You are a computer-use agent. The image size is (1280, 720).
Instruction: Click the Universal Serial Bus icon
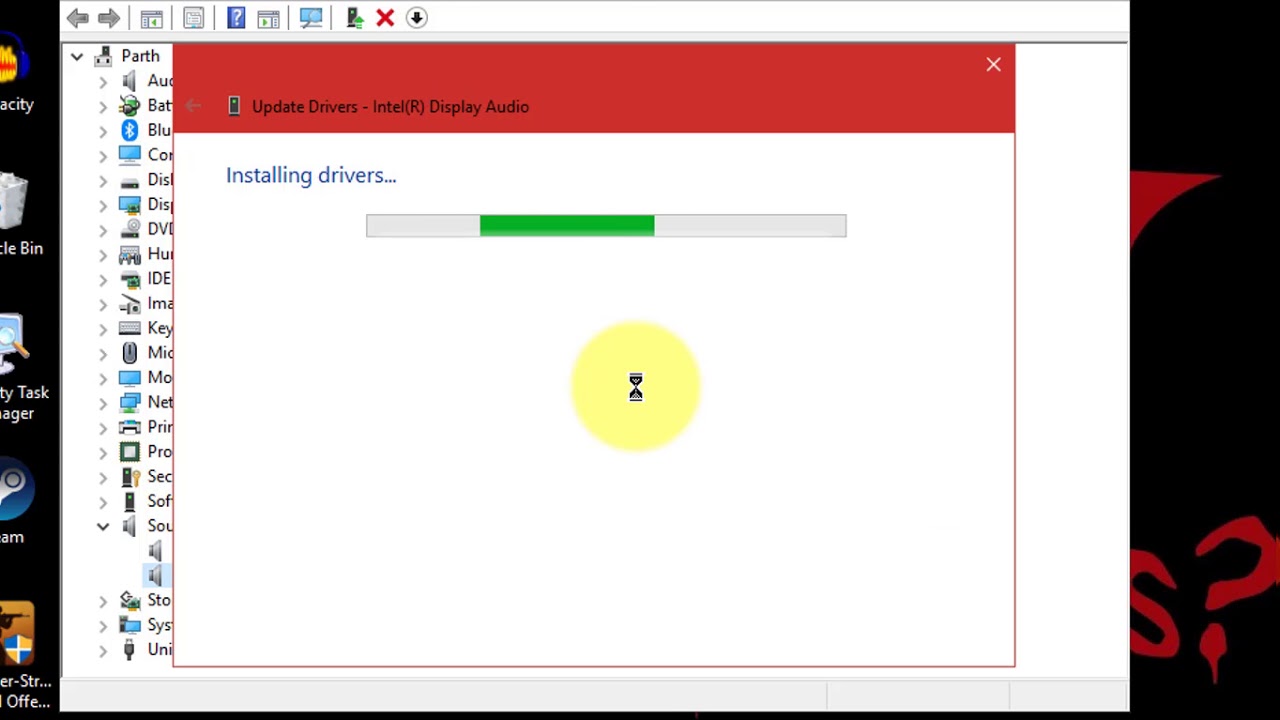coord(129,649)
